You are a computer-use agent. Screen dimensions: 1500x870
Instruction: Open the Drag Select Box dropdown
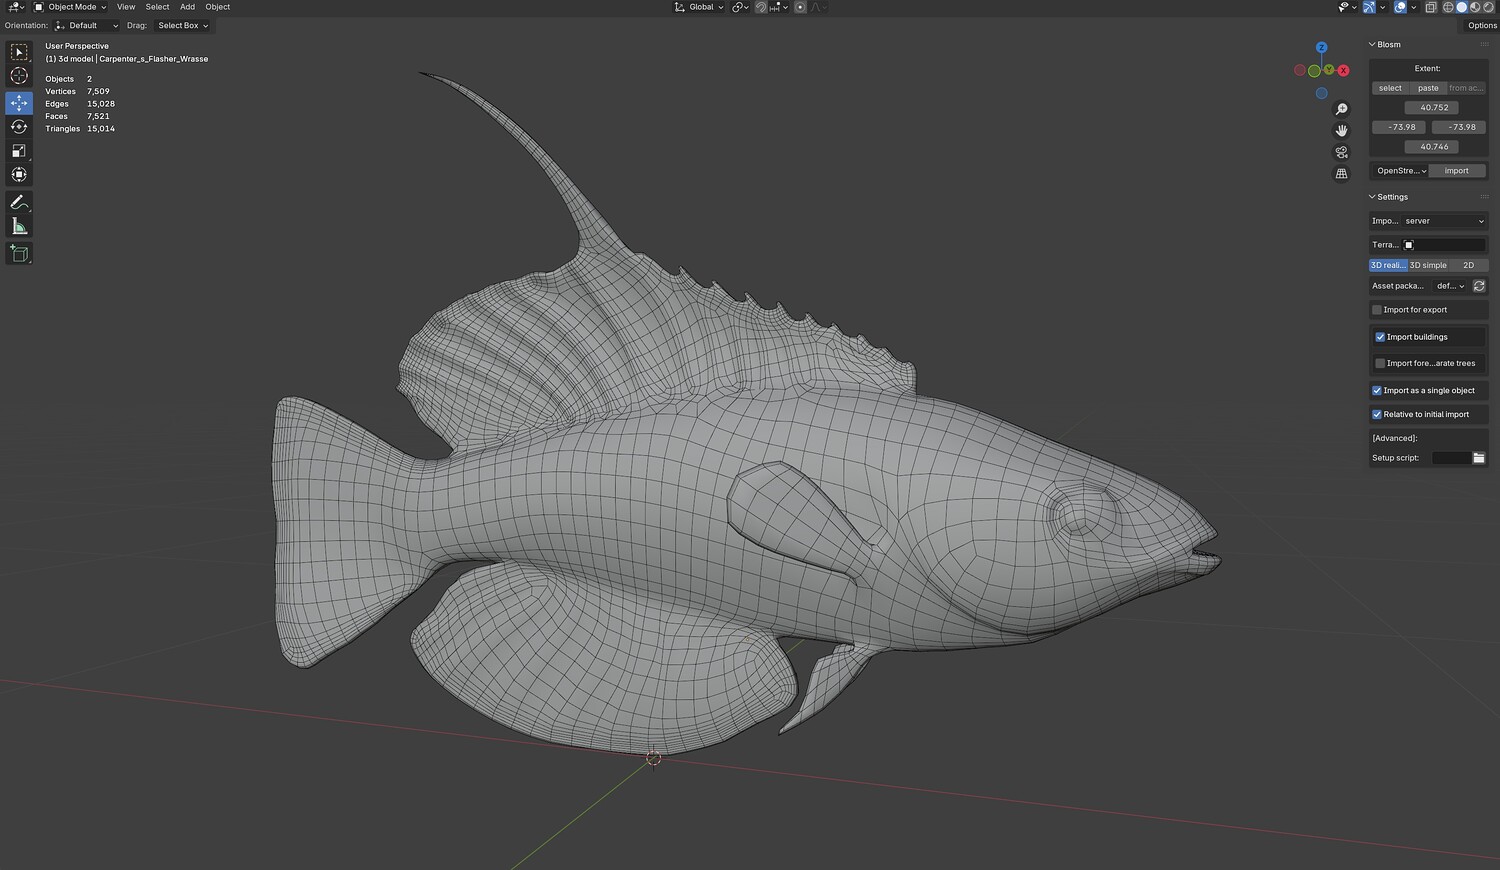183,26
